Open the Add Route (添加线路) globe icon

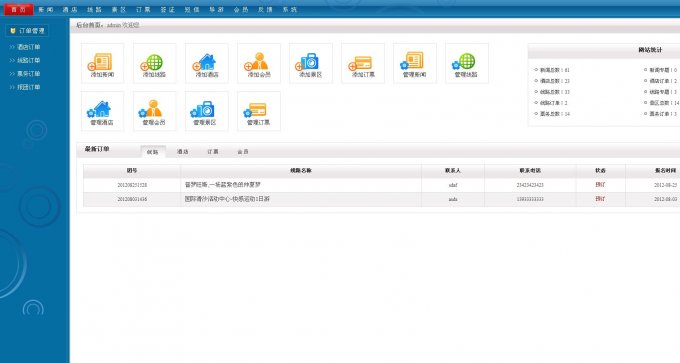coord(154,63)
